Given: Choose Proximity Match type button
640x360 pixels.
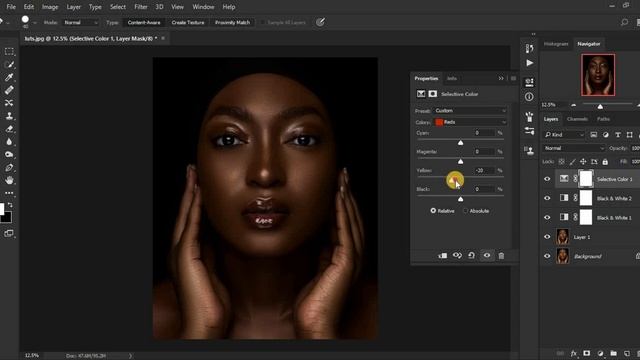Looking at the screenshot, I should coord(232,22).
